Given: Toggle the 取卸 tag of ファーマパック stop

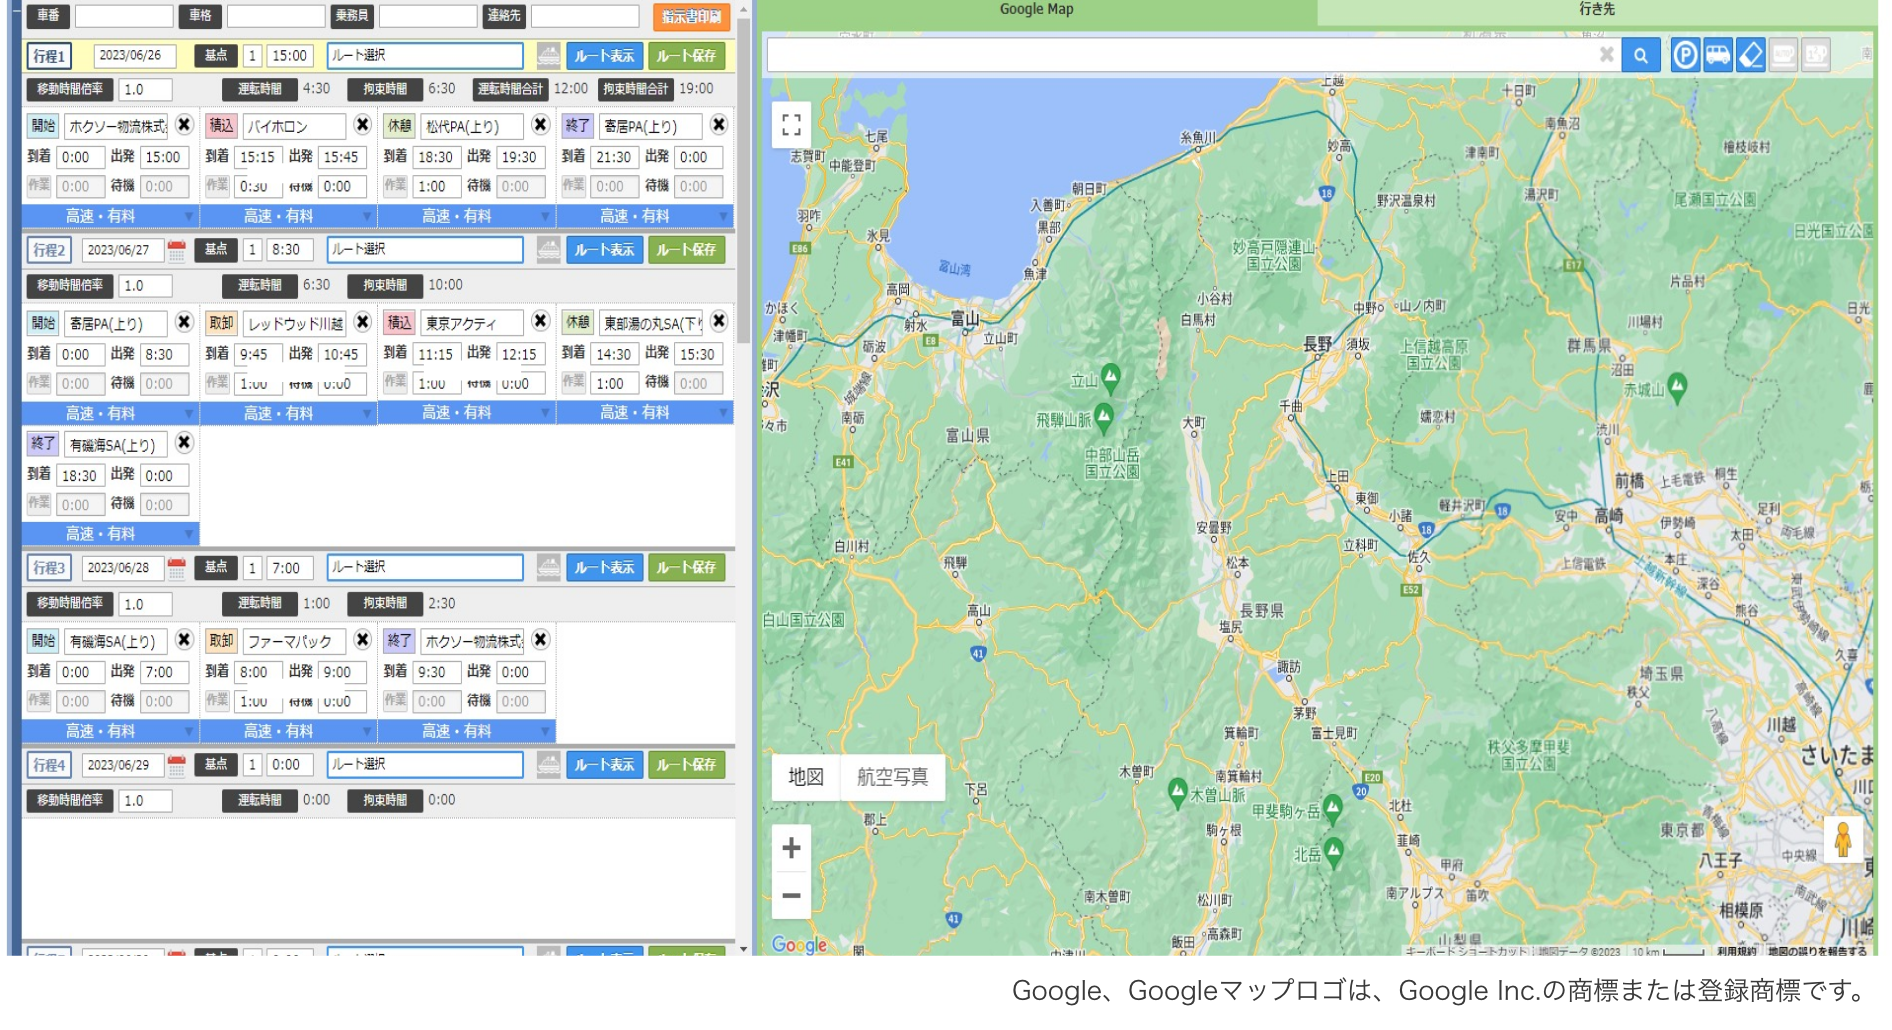Looking at the screenshot, I should 221,641.
